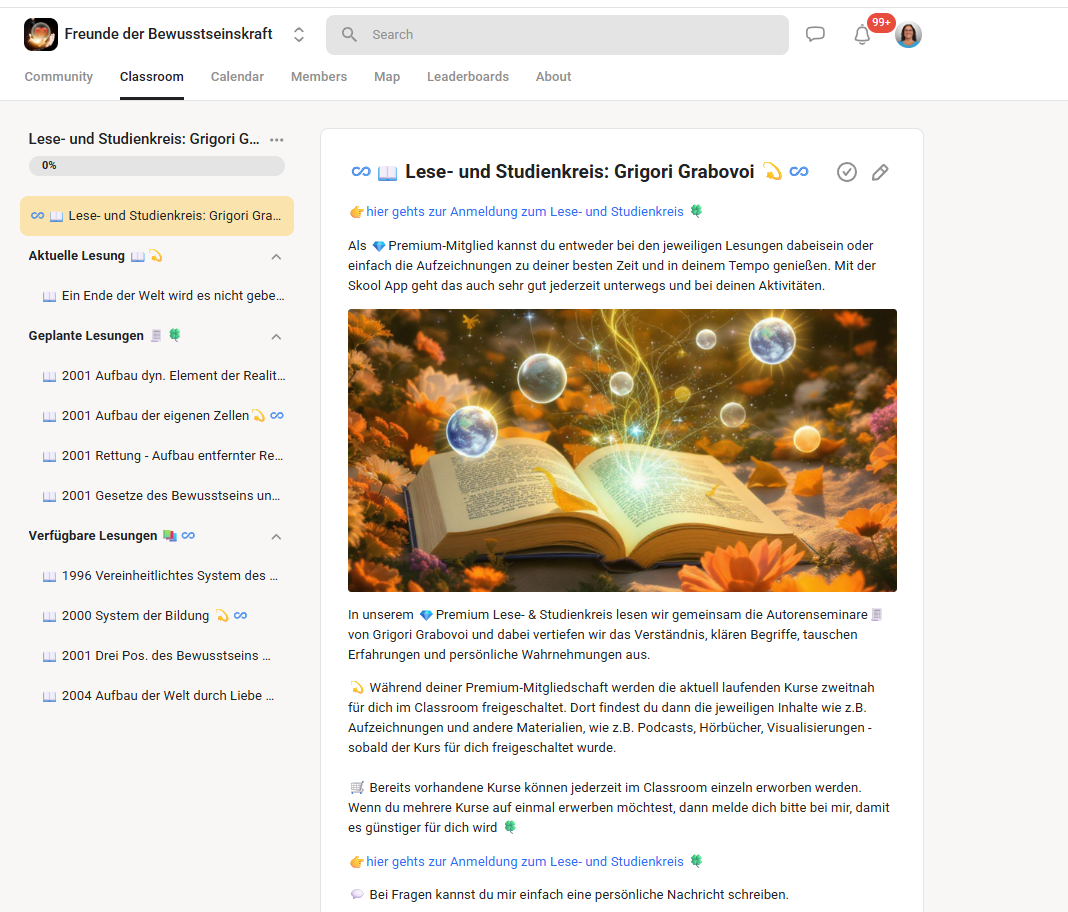1068x912 pixels.
Task: Click the Aktuelle Lesung section heading
Action: (x=77, y=256)
